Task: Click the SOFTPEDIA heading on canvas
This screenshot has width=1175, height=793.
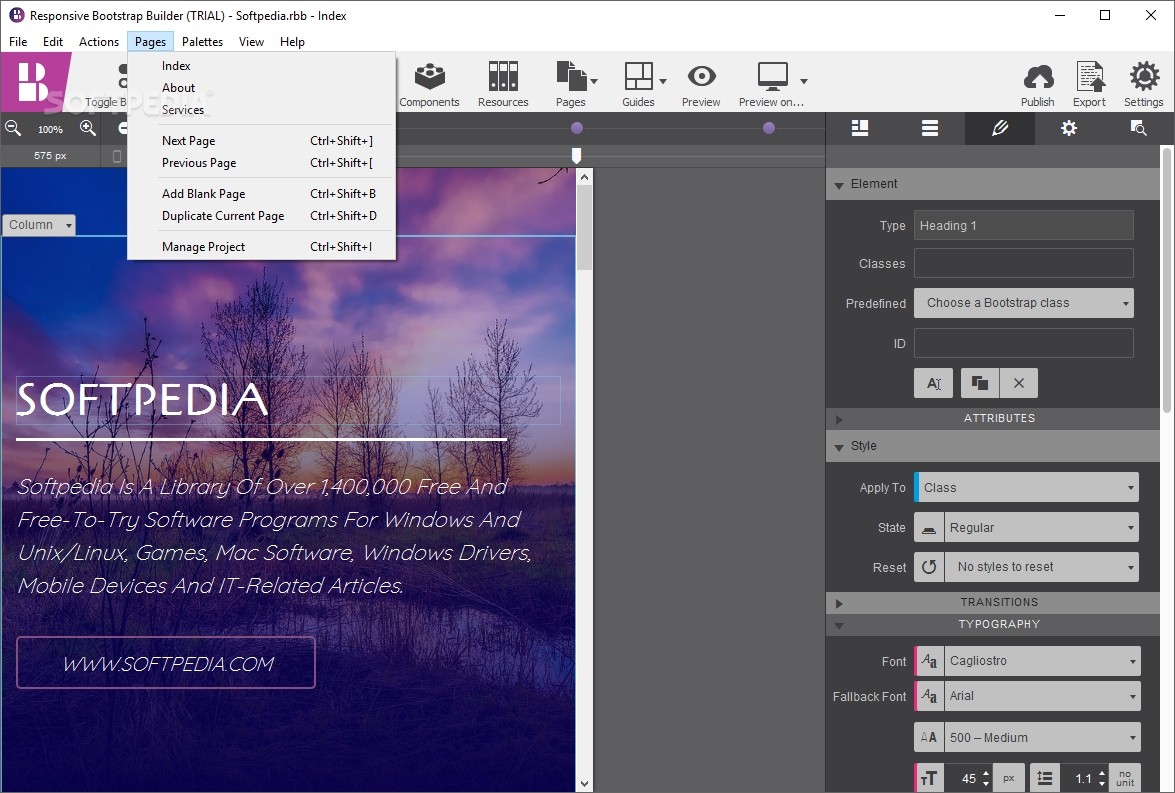Action: (142, 399)
